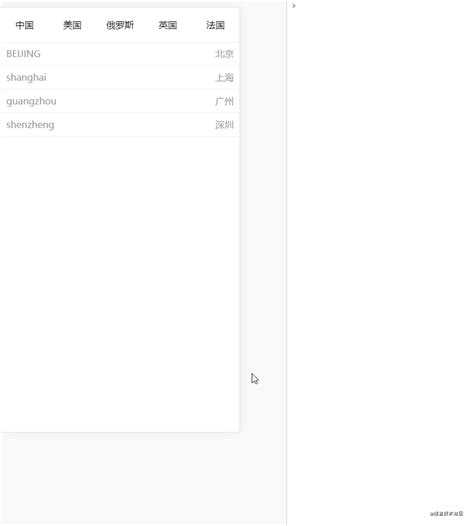Select the 法国 tab
This screenshot has height=526, width=474.
click(215, 25)
